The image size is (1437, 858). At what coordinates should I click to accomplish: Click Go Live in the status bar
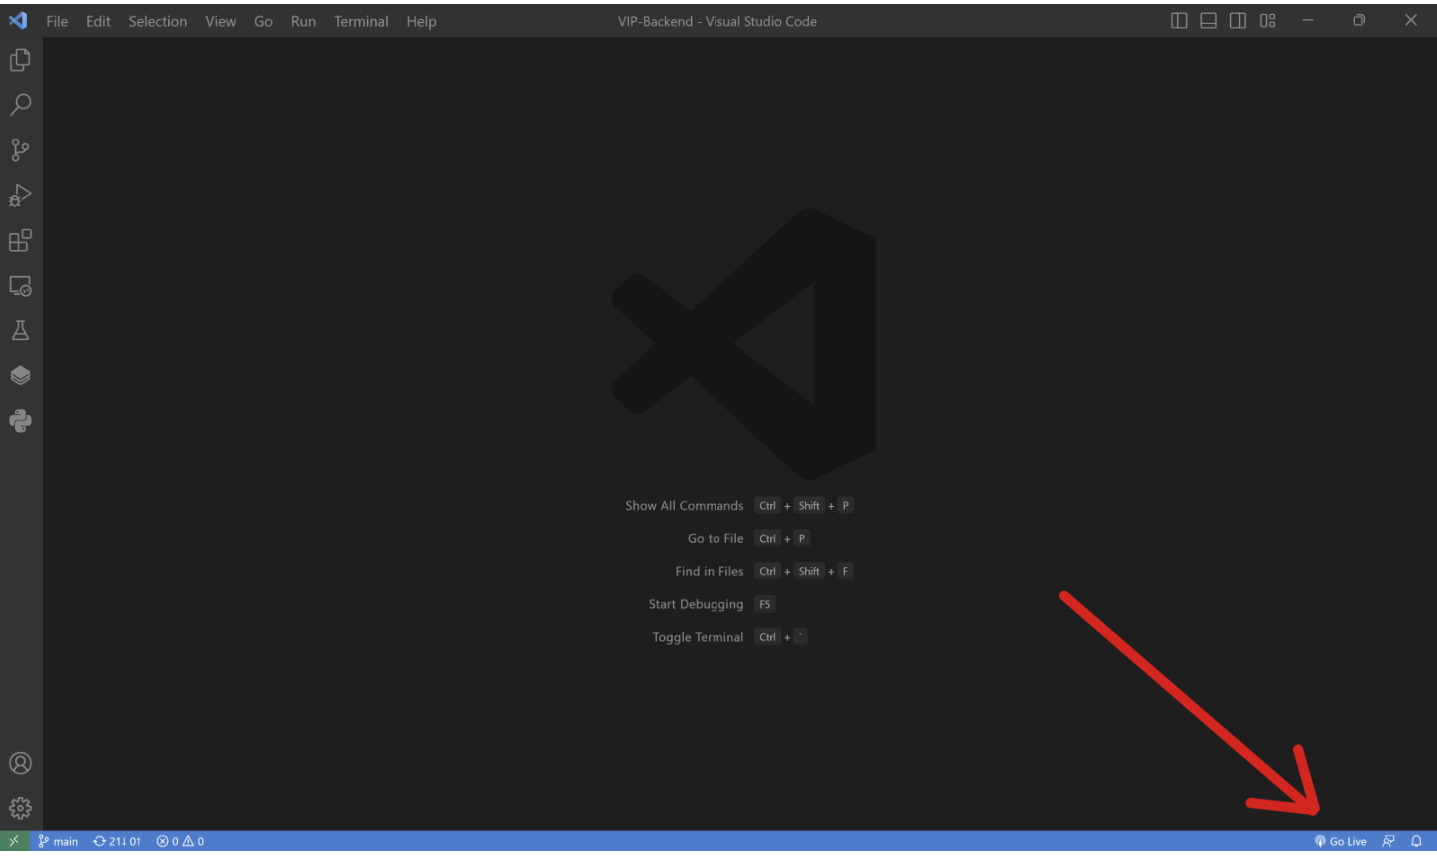[x=1340, y=841]
